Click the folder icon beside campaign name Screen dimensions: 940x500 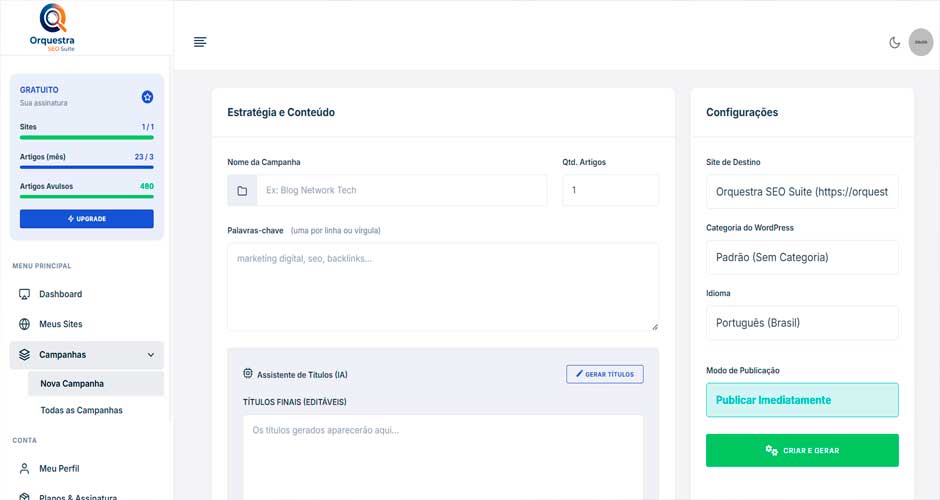click(242, 191)
